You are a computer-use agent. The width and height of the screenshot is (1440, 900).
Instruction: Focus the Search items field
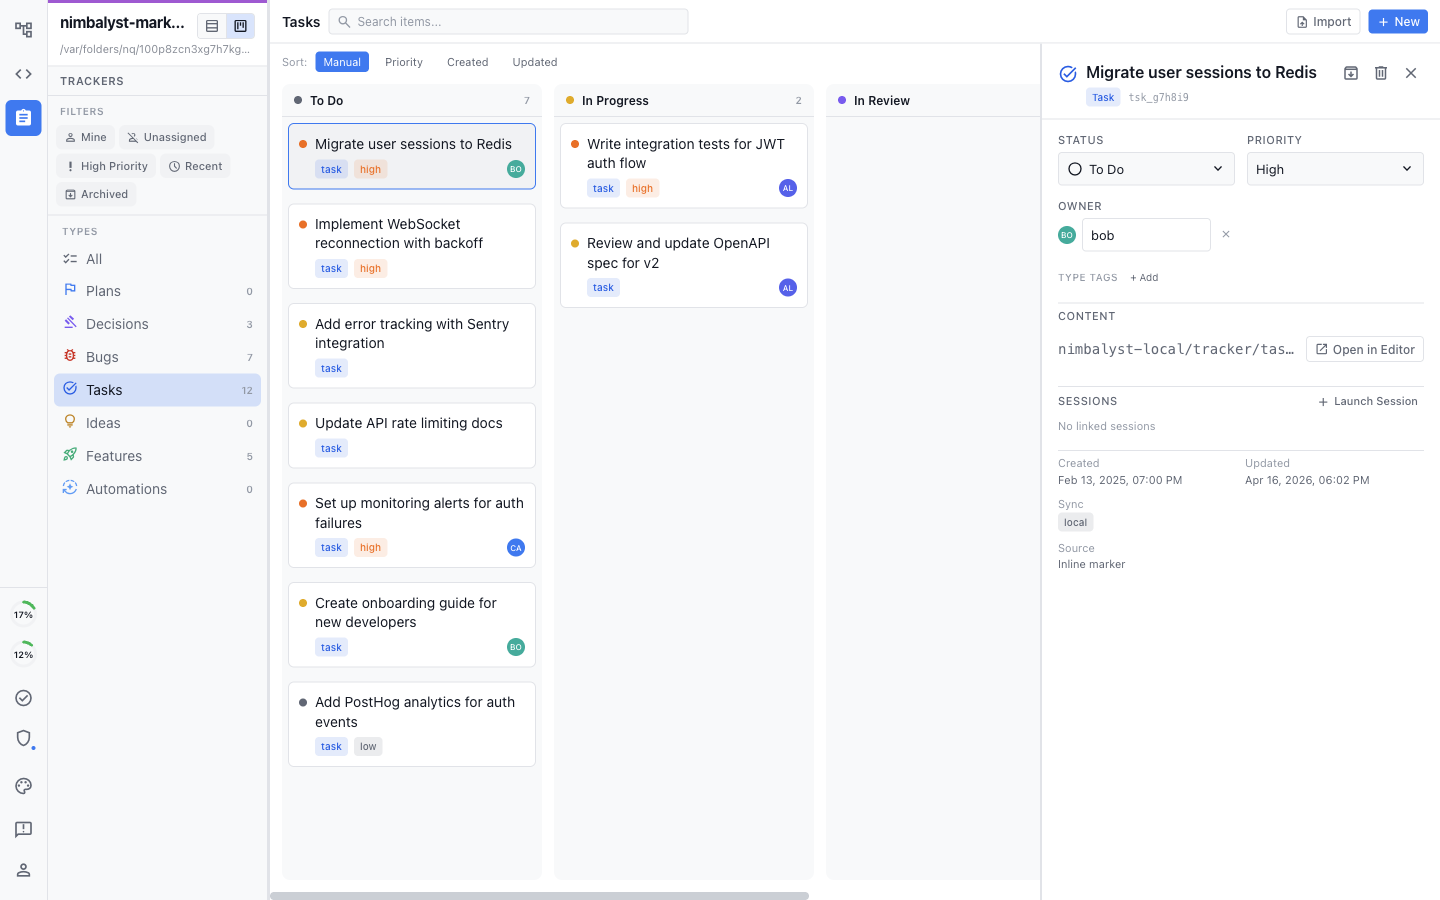pos(508,22)
